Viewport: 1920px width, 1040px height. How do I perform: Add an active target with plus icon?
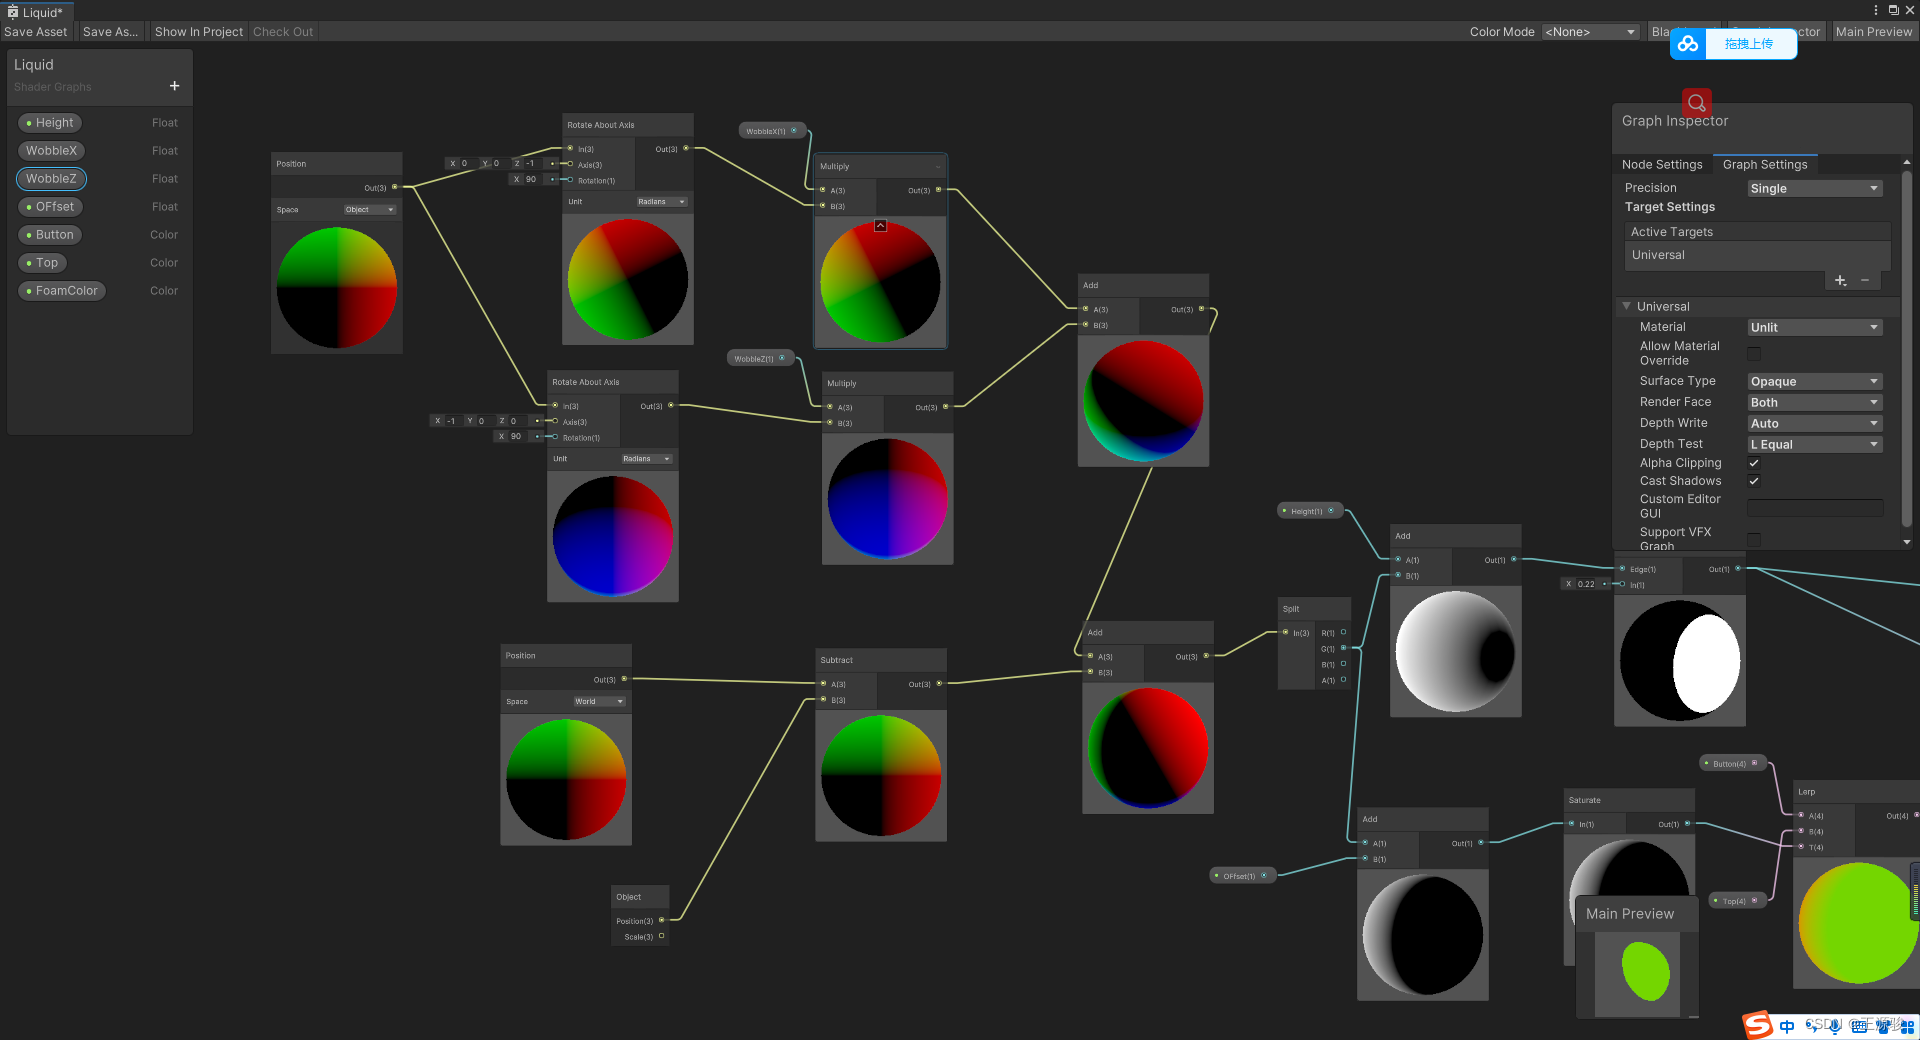pos(1840,281)
